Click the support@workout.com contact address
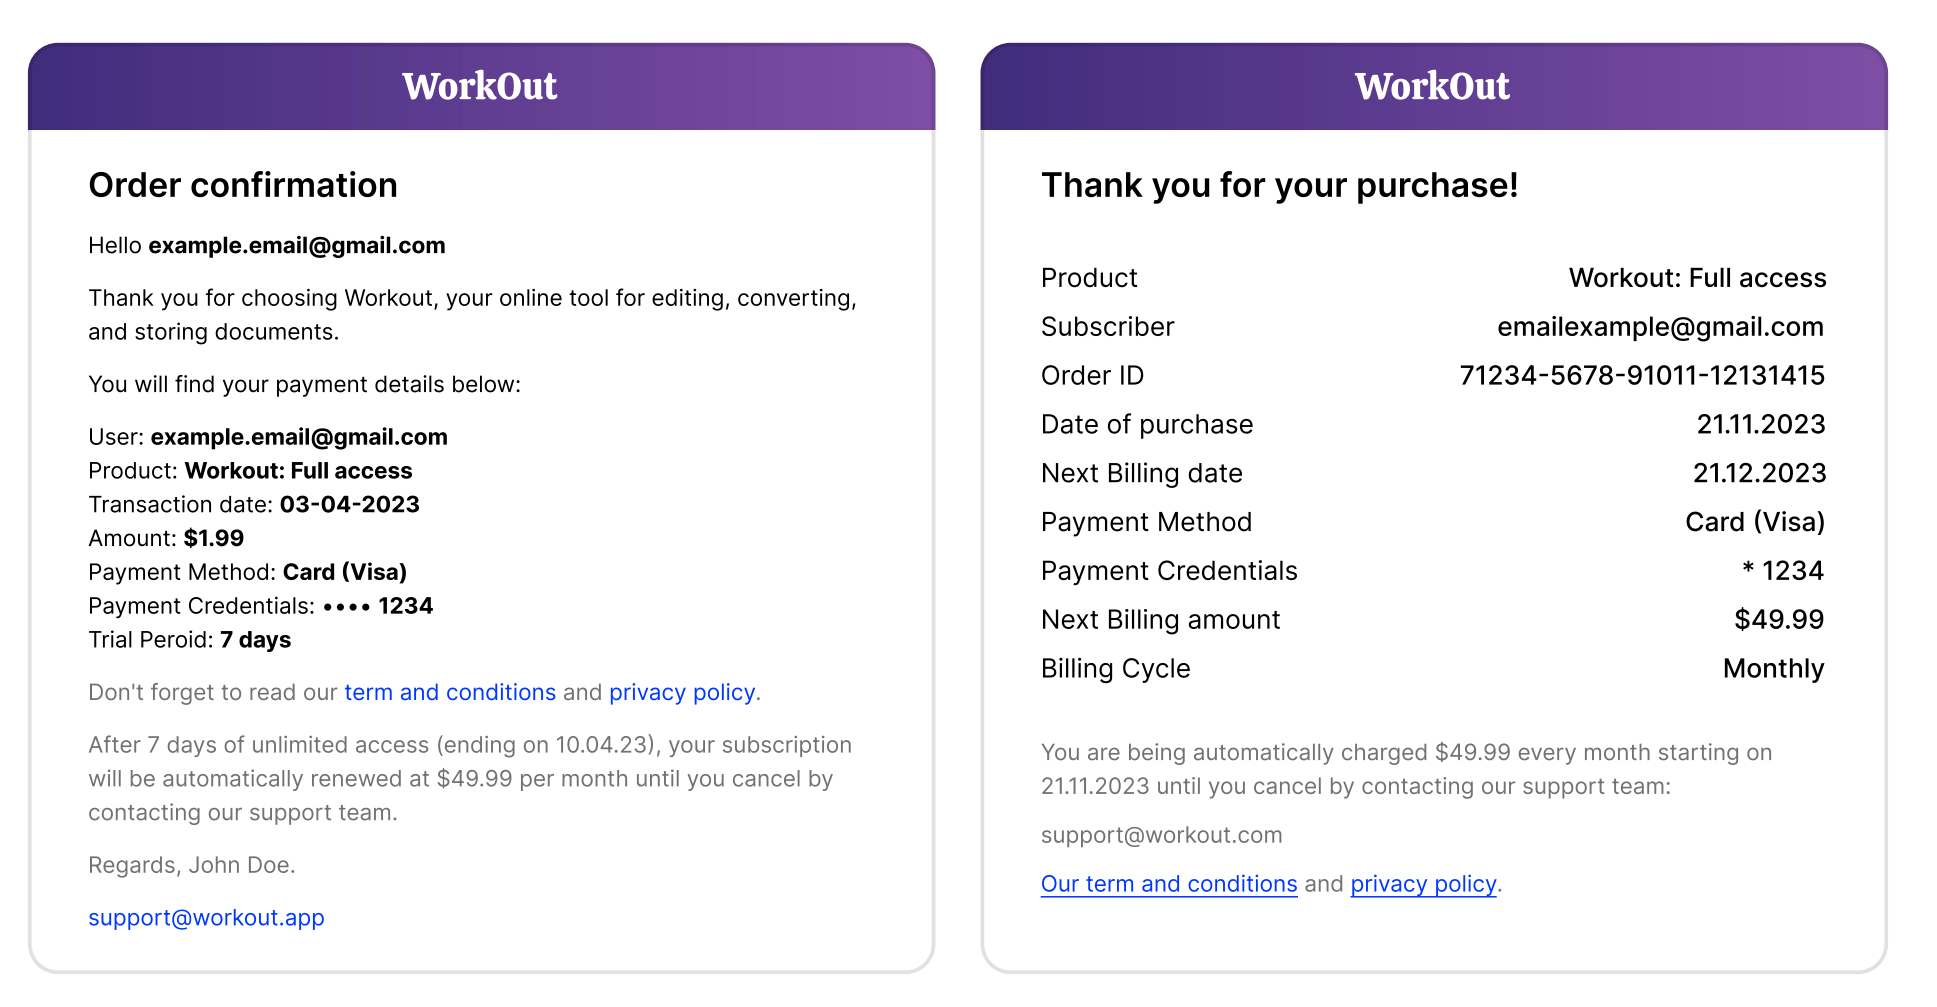Viewport: 1937px width, 1007px height. 1161,835
